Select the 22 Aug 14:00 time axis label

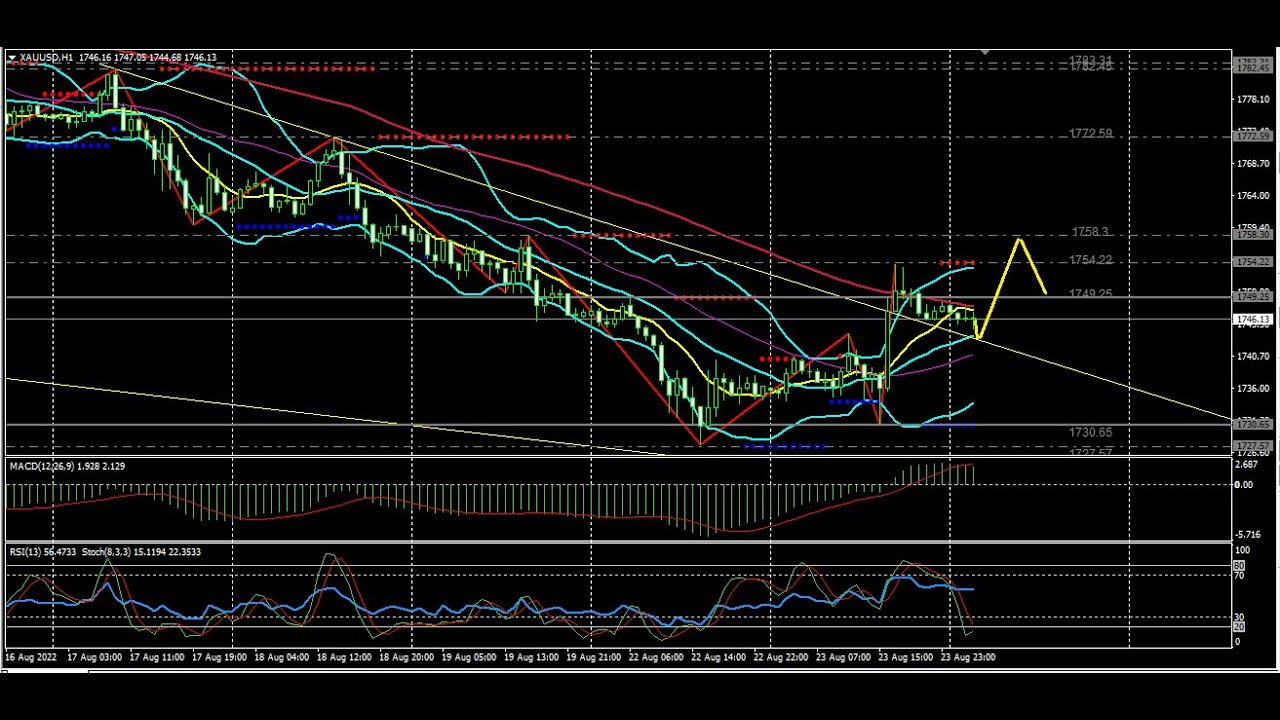click(718, 657)
